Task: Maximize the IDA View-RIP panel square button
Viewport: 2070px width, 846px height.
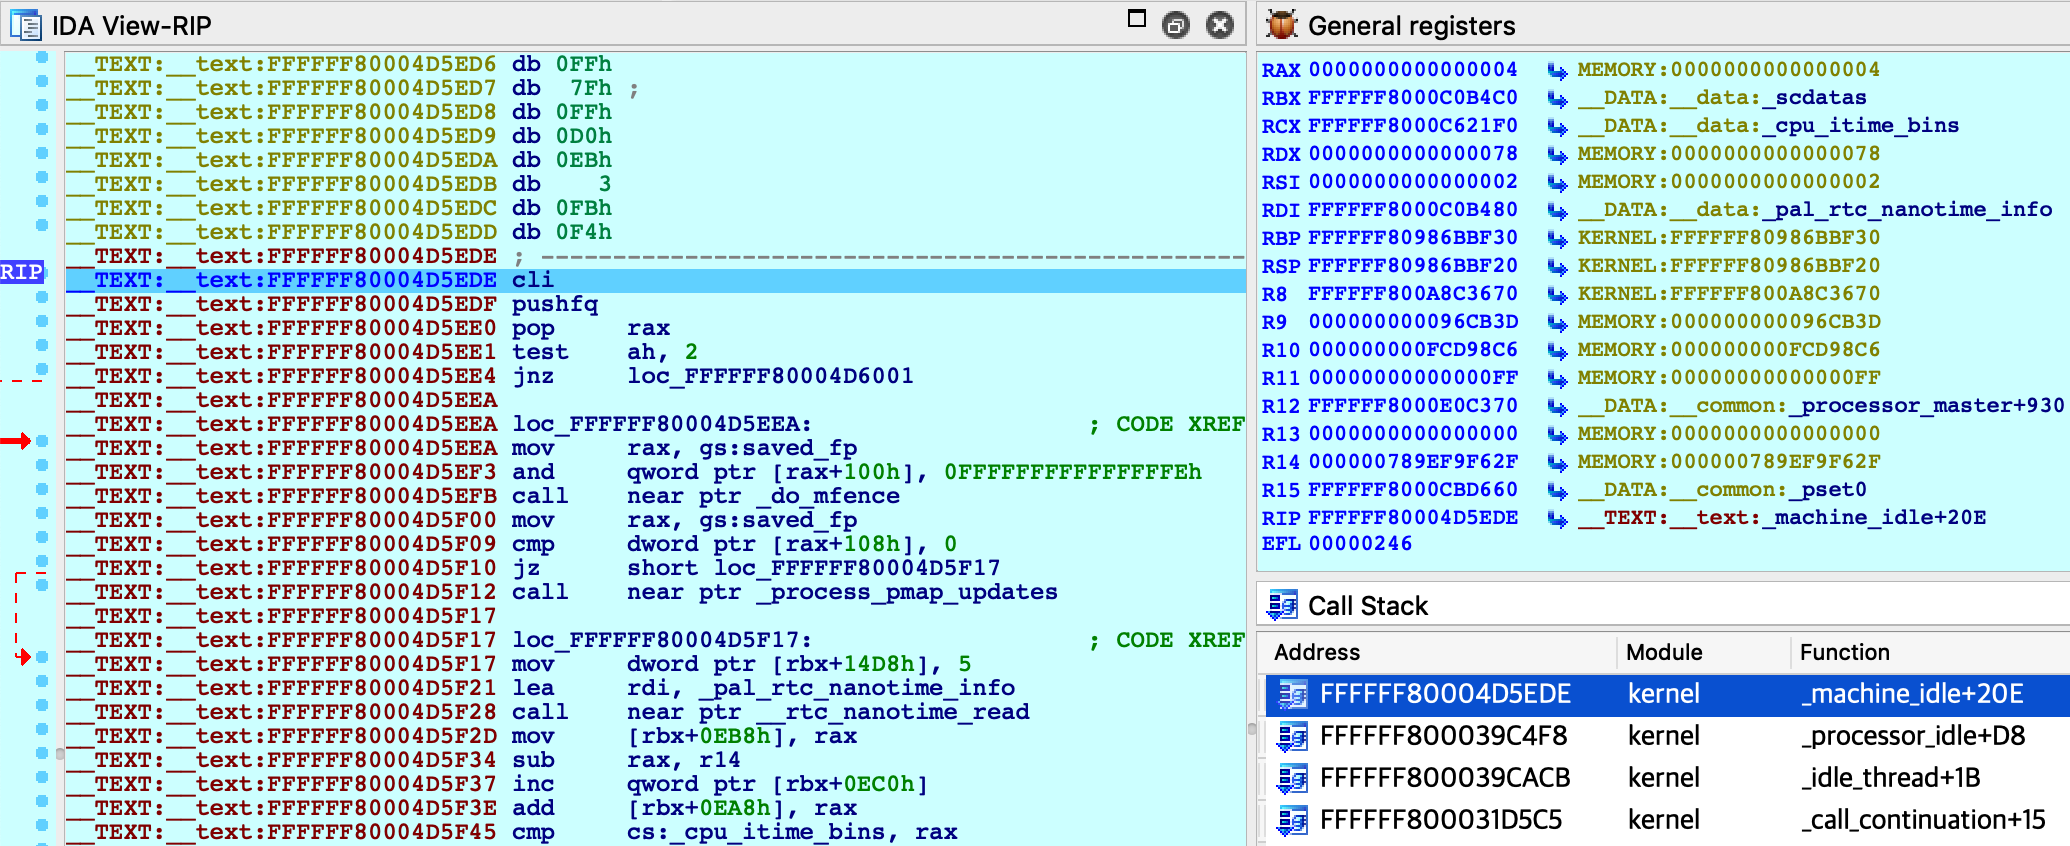Action: (x=1136, y=19)
